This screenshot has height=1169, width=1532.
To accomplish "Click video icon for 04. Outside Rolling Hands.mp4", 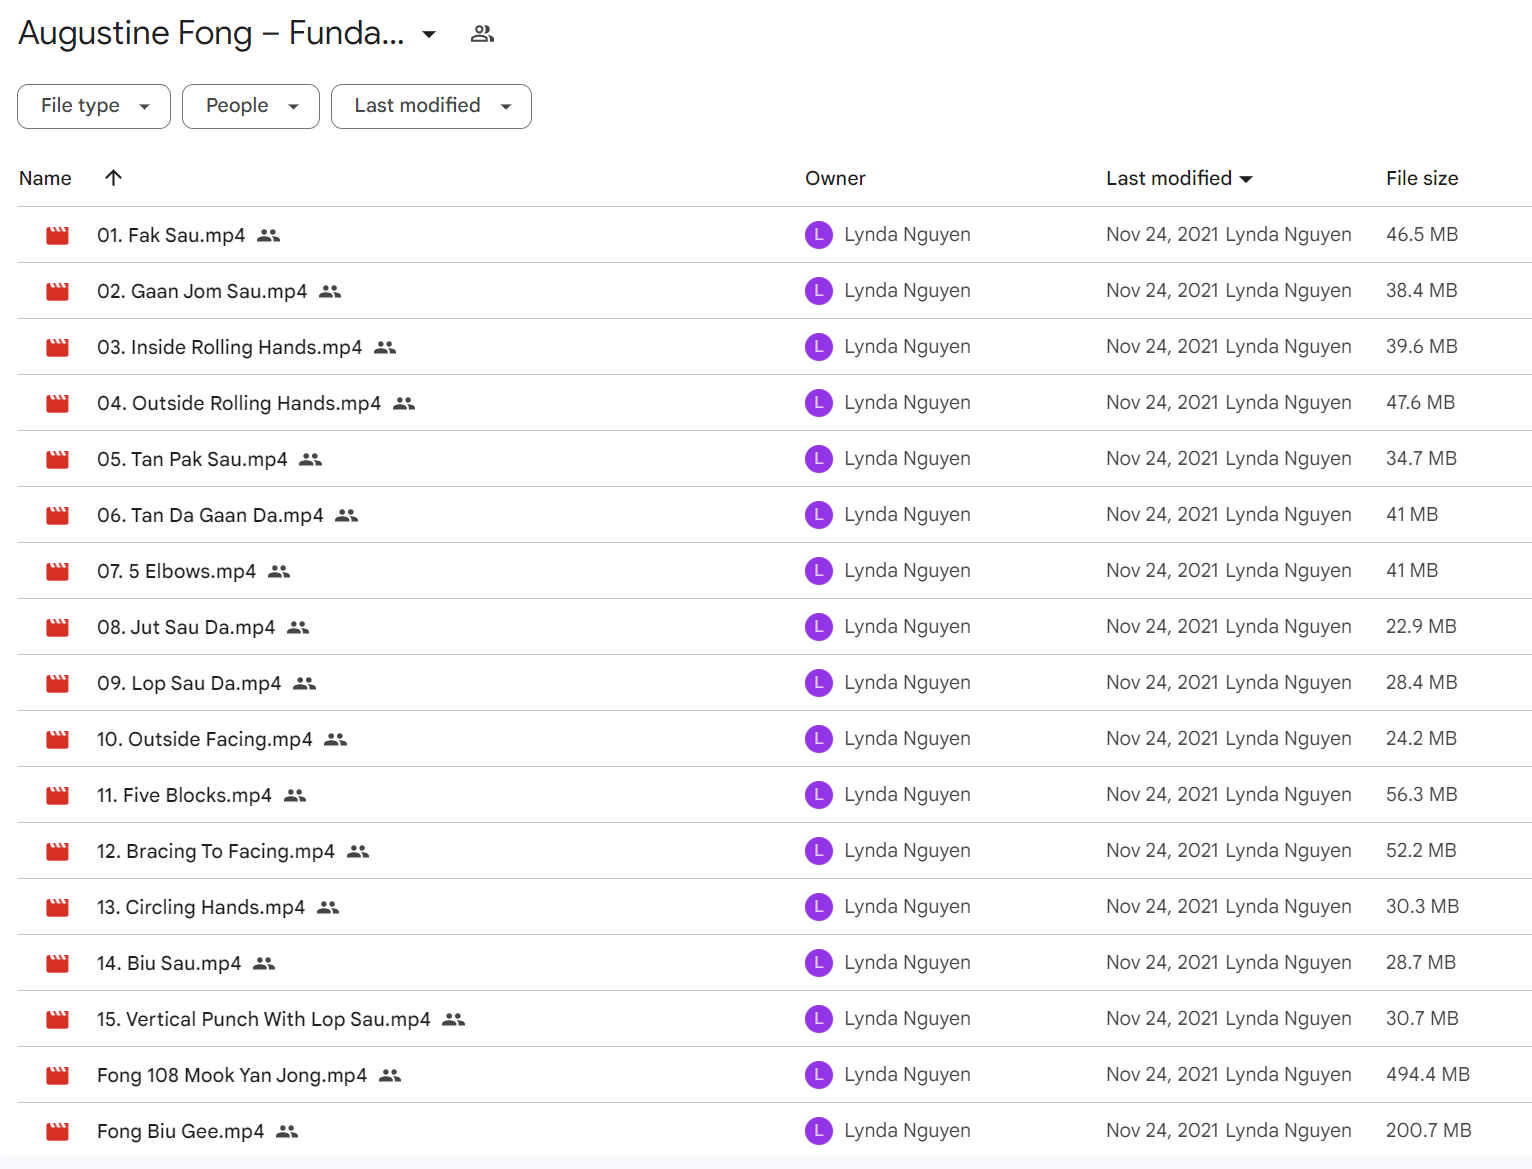I will [x=58, y=403].
